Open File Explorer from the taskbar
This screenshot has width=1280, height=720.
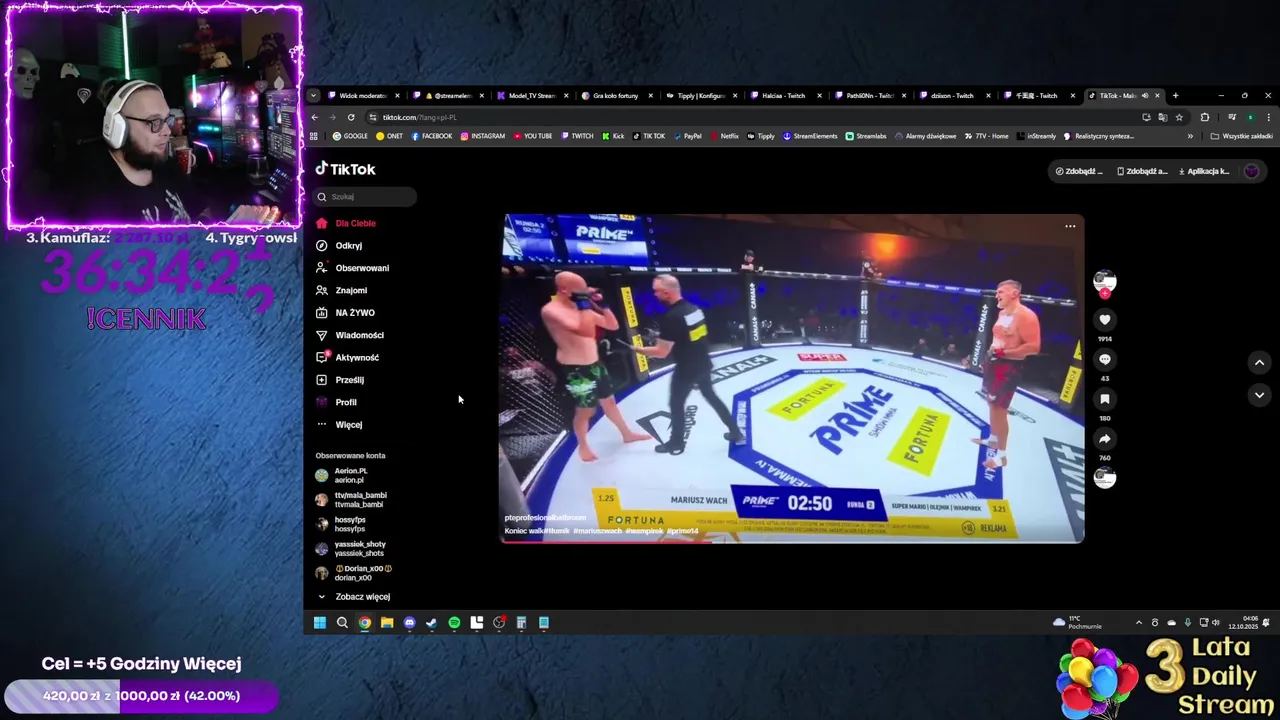click(387, 623)
